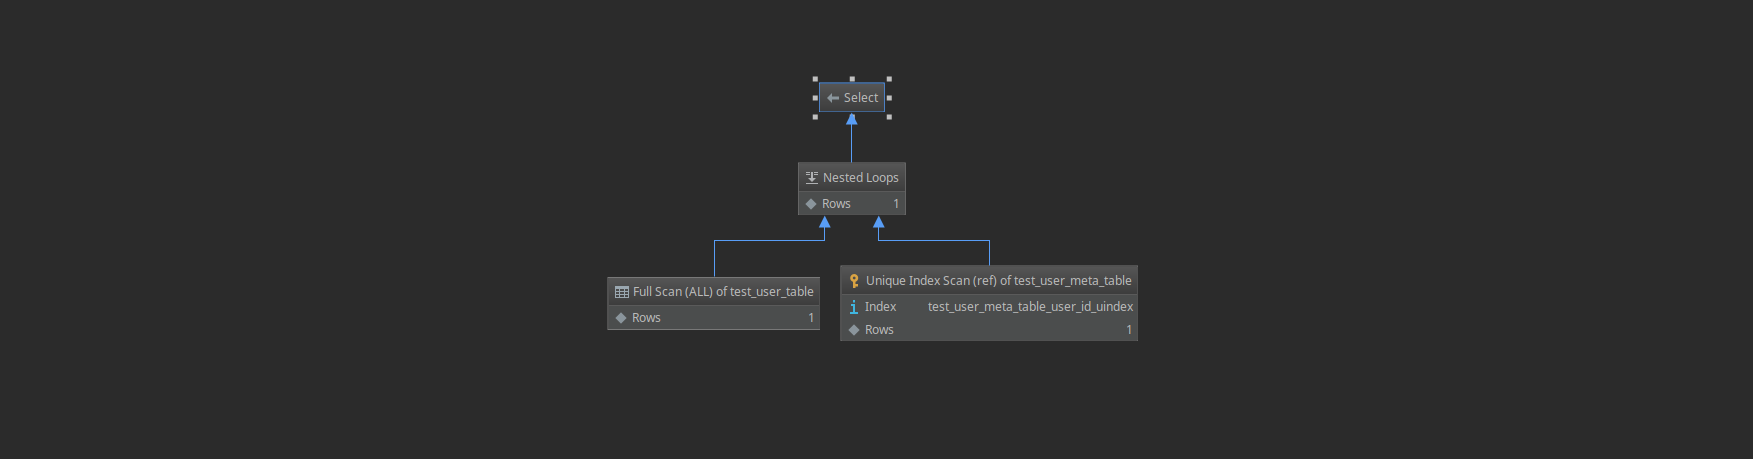
Task: Click the Rows diamond icon in Unique Index Scan
Action: point(854,330)
